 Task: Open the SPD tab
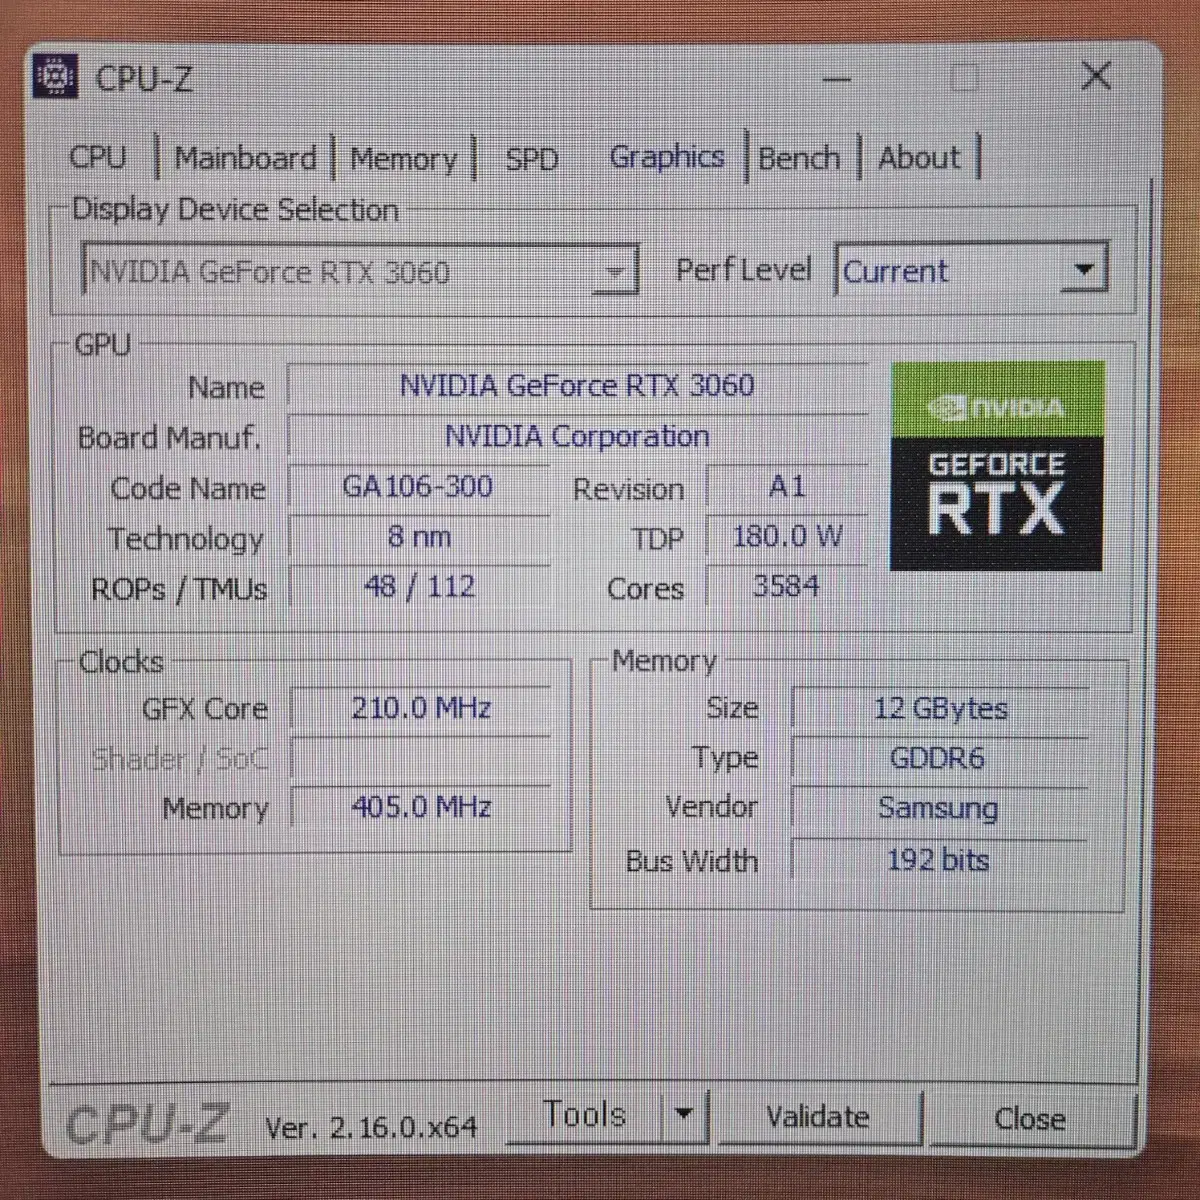tap(531, 159)
